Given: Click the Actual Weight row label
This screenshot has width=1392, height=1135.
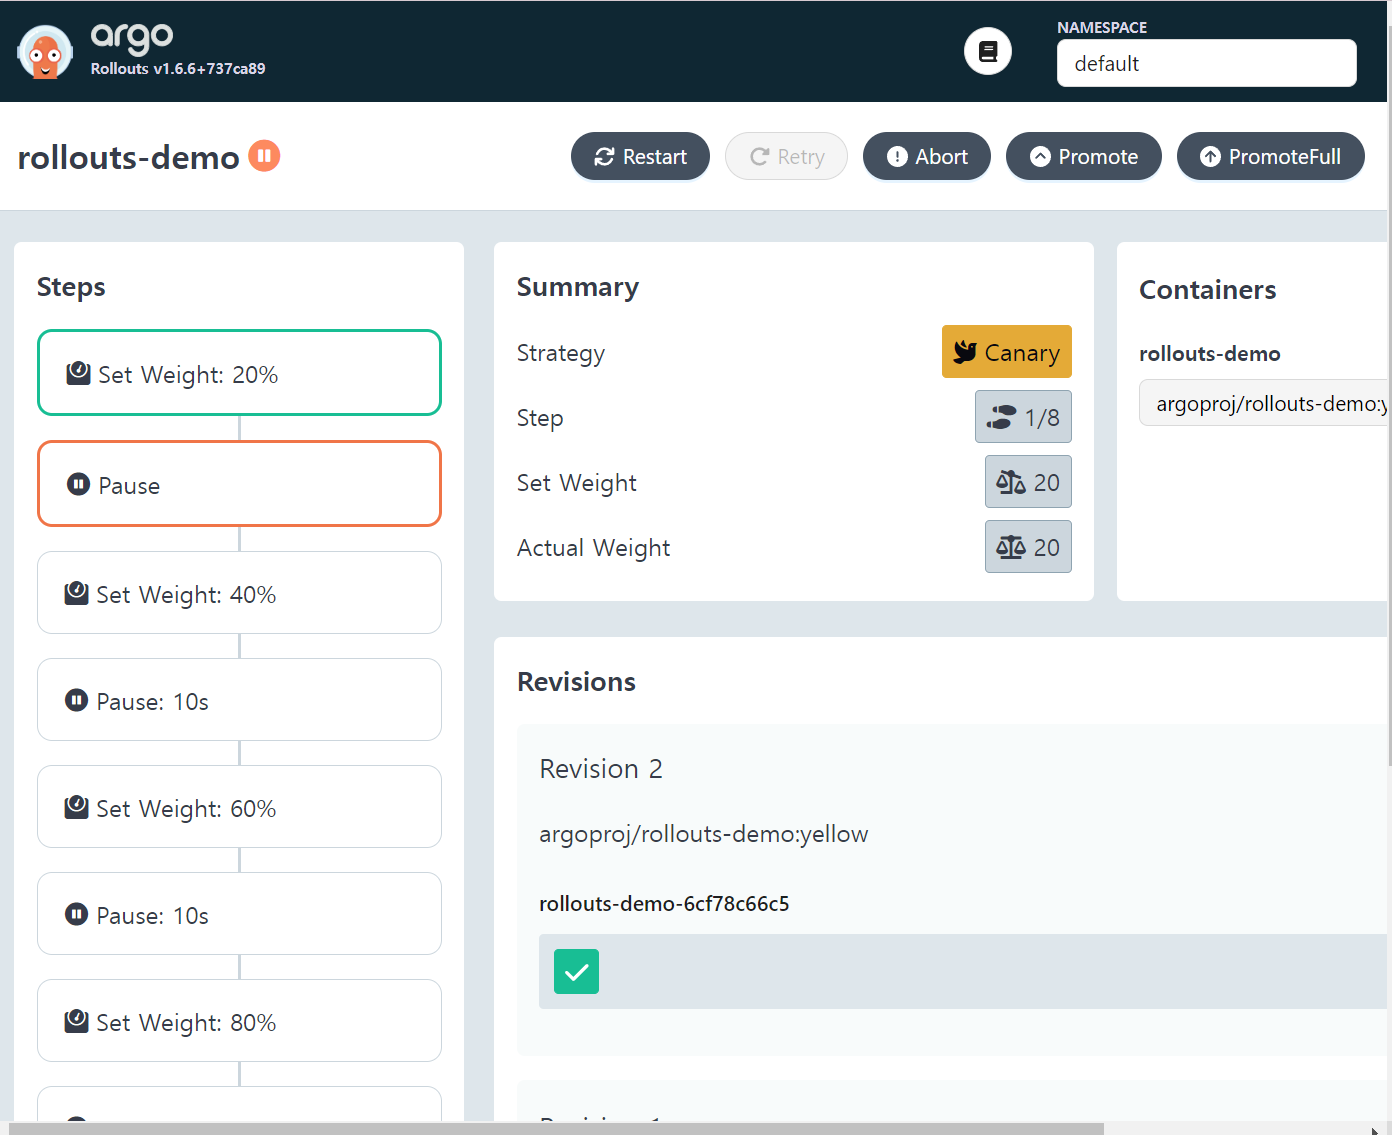Looking at the screenshot, I should point(594,548).
